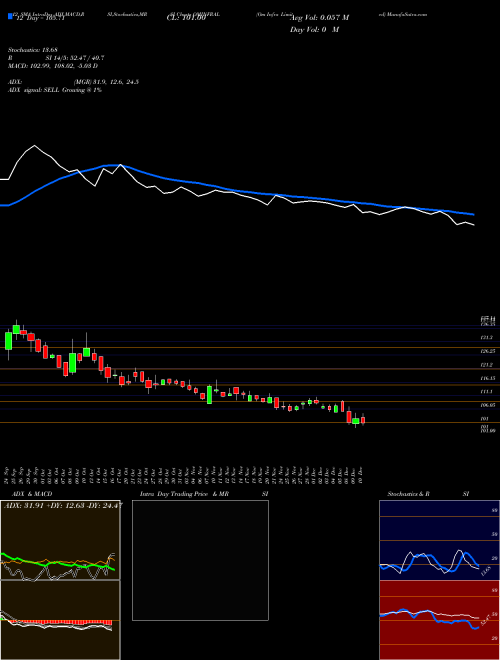
Task: Click the 'ADX: 31.91 +DY: 12.63 -DY: 24.47' header
Action: point(63,506)
